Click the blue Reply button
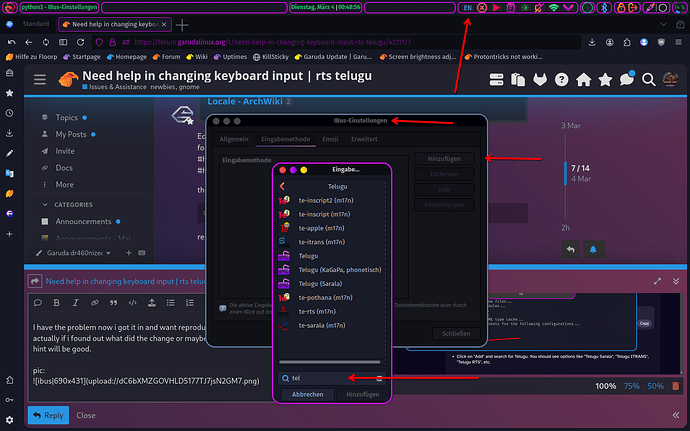The image size is (690, 431). [48, 415]
